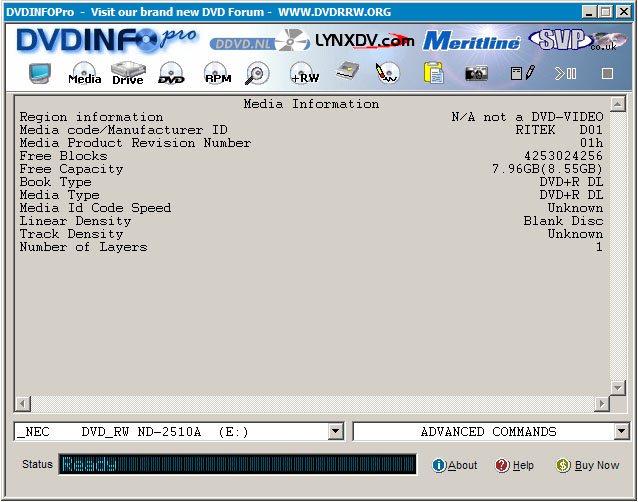Click the Help button
The width and height of the screenshot is (638, 502).
pos(514,465)
